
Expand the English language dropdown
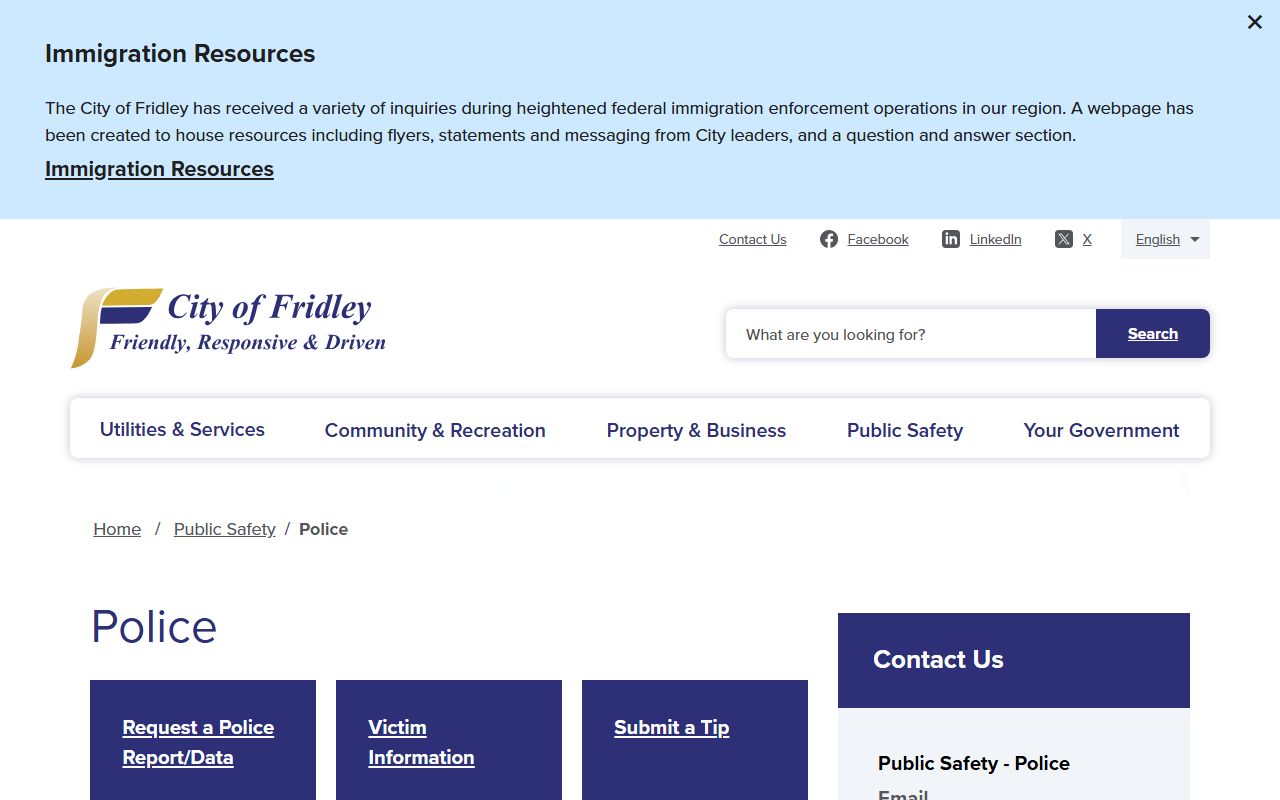(x=1165, y=239)
